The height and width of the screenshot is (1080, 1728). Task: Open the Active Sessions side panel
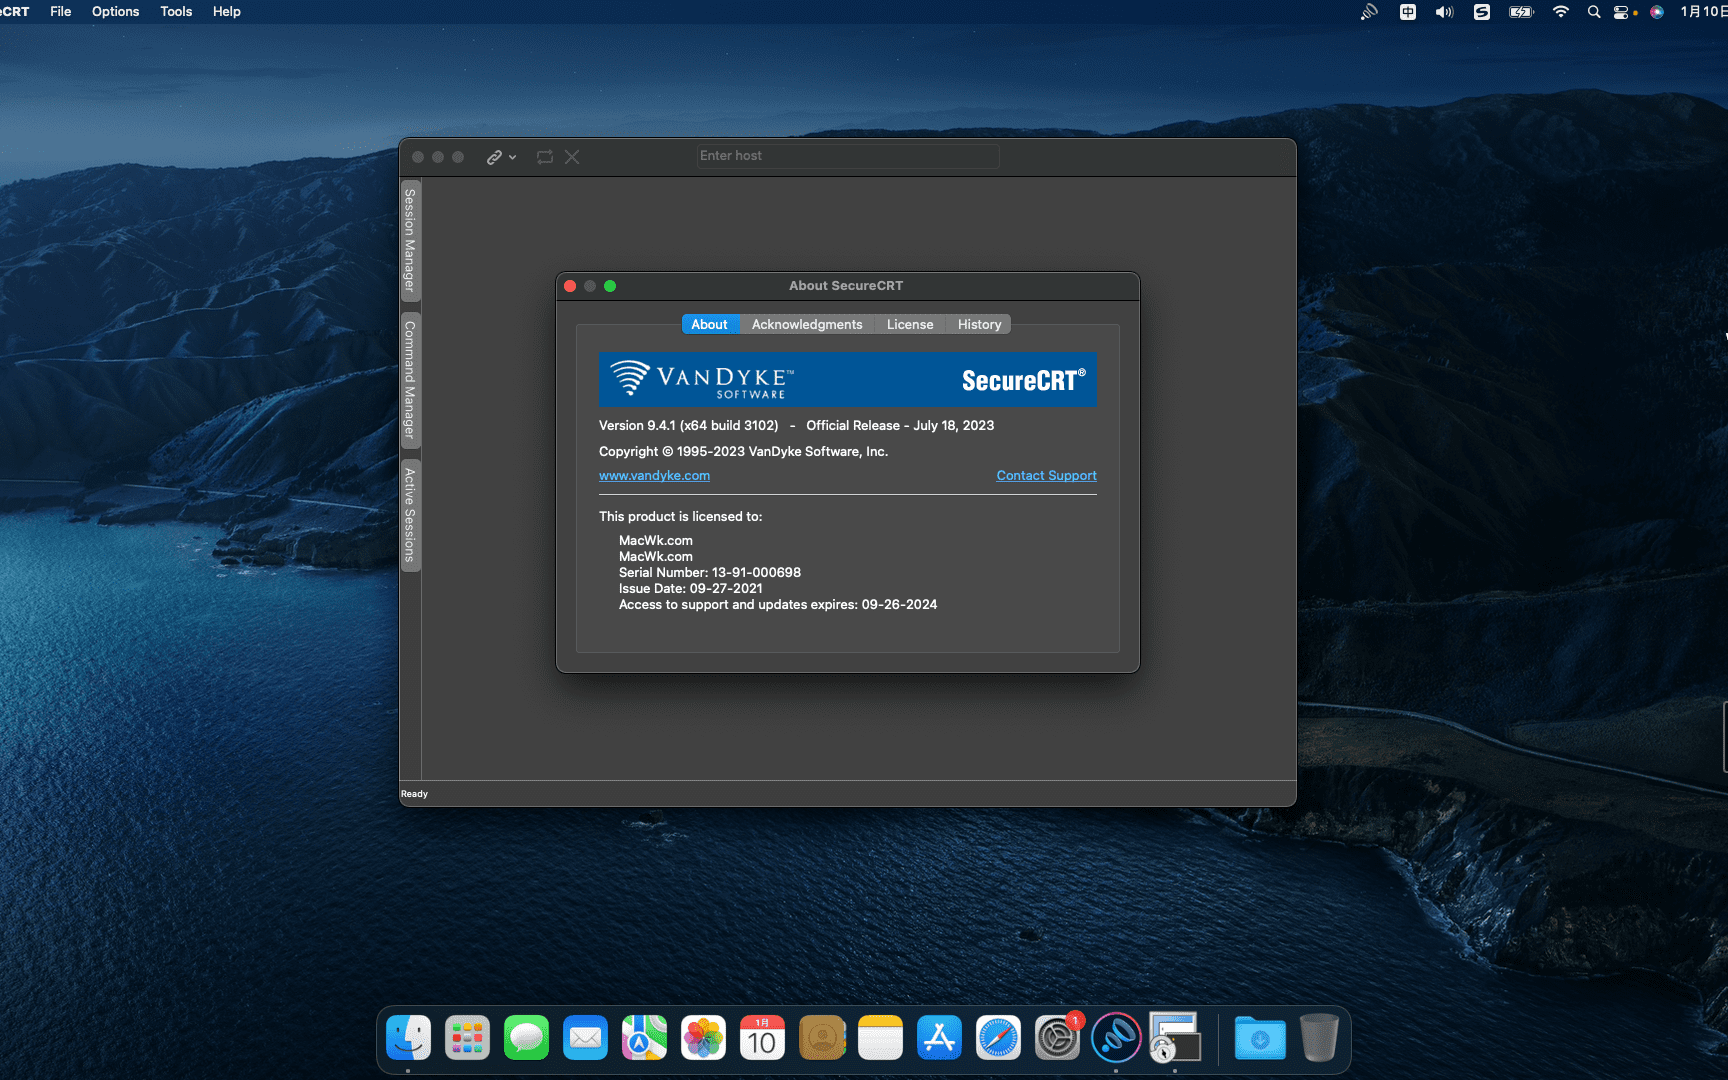click(410, 515)
